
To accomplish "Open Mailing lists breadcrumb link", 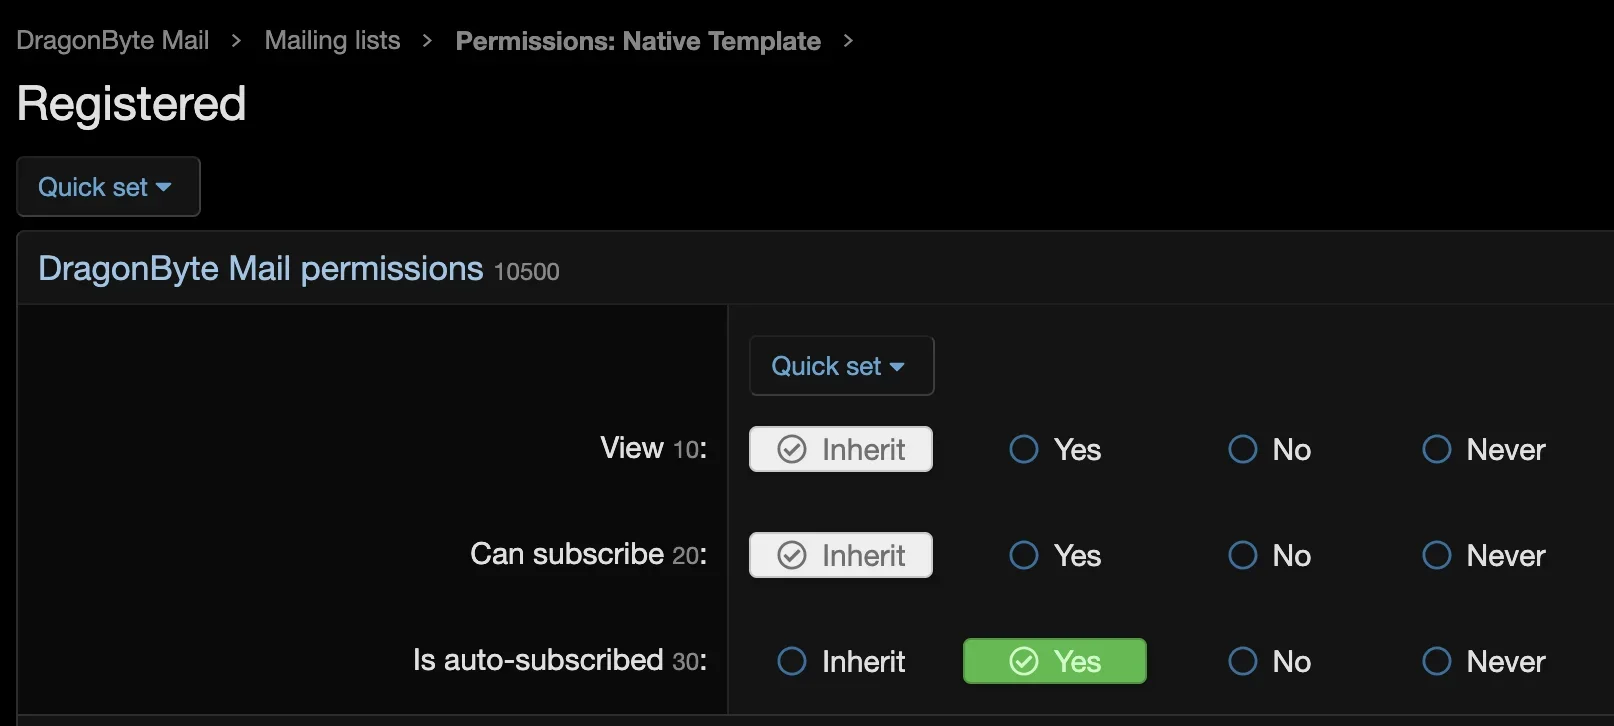I will click(x=332, y=41).
